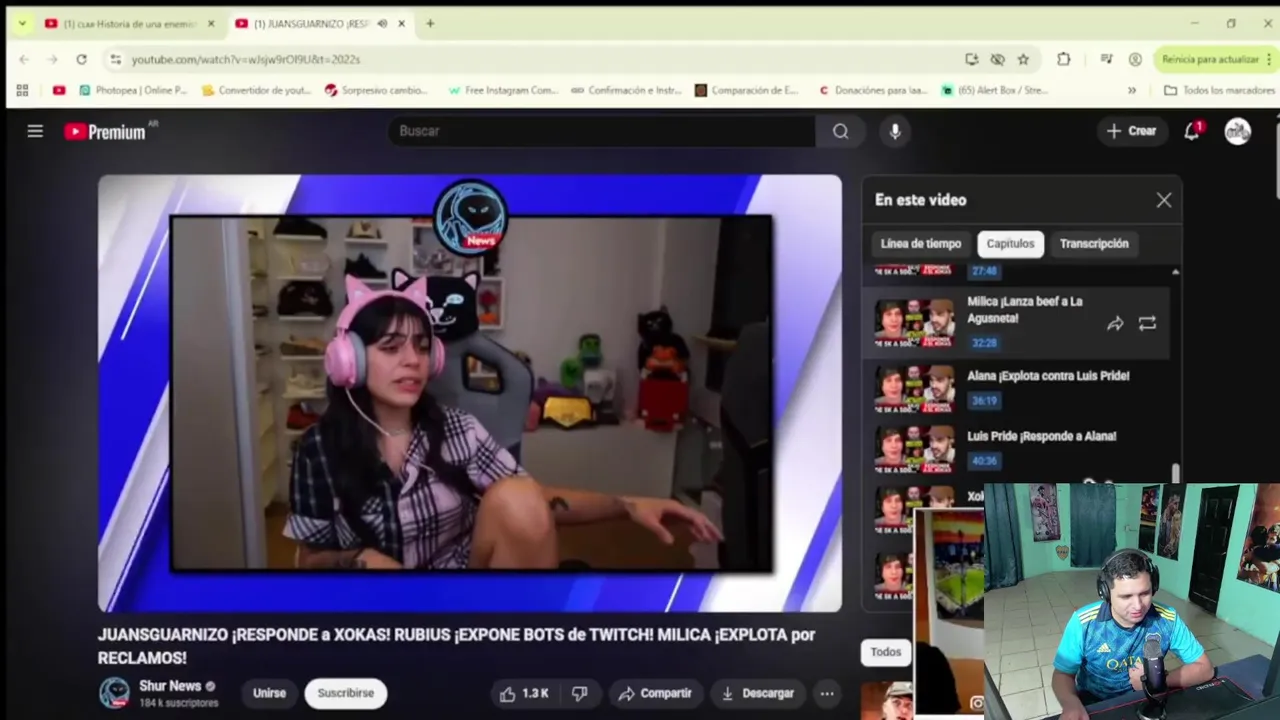Click the 36:19 chapter timestamp

tap(984, 401)
